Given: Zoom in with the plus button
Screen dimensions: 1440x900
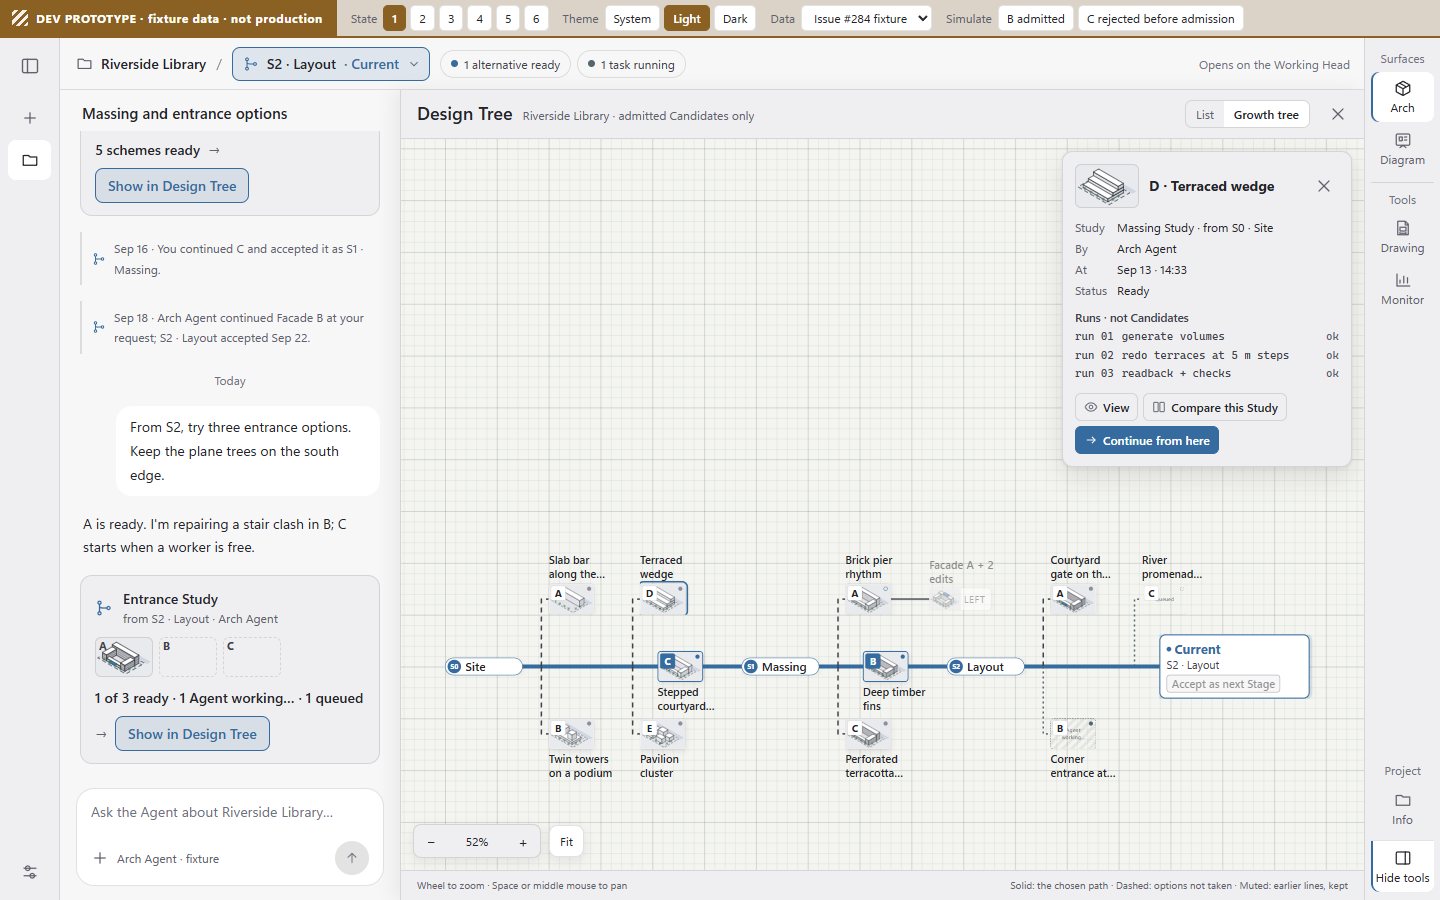Looking at the screenshot, I should click(x=523, y=842).
